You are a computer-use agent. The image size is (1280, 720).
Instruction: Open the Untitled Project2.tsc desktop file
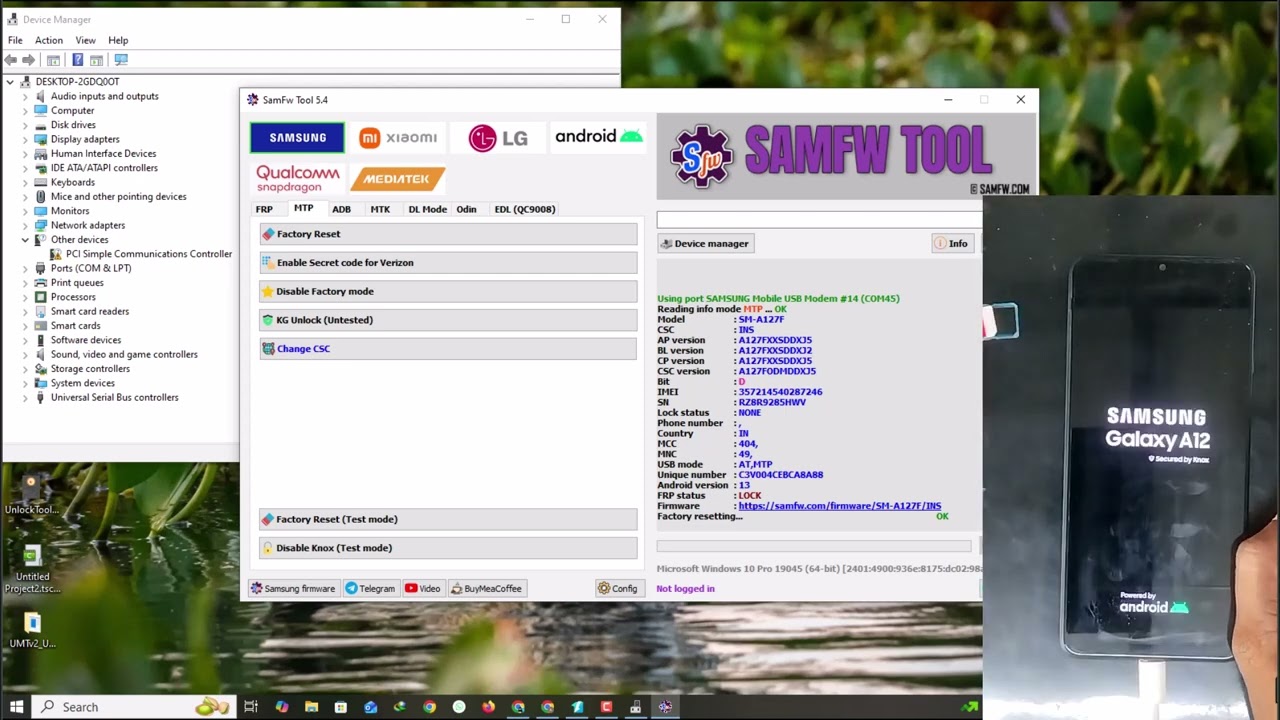point(32,569)
